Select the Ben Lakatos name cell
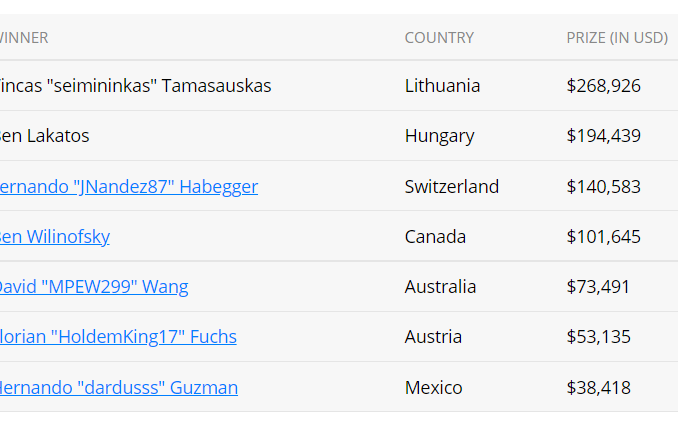678x429 pixels. point(45,136)
